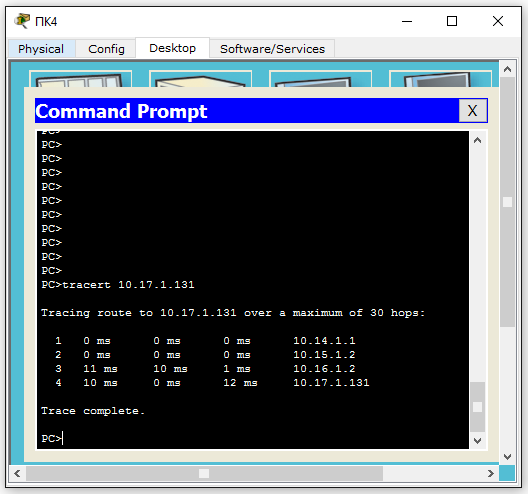Image resolution: width=528 pixels, height=494 pixels.
Task: Click the terminal scrollbar thumb
Action: [477, 407]
